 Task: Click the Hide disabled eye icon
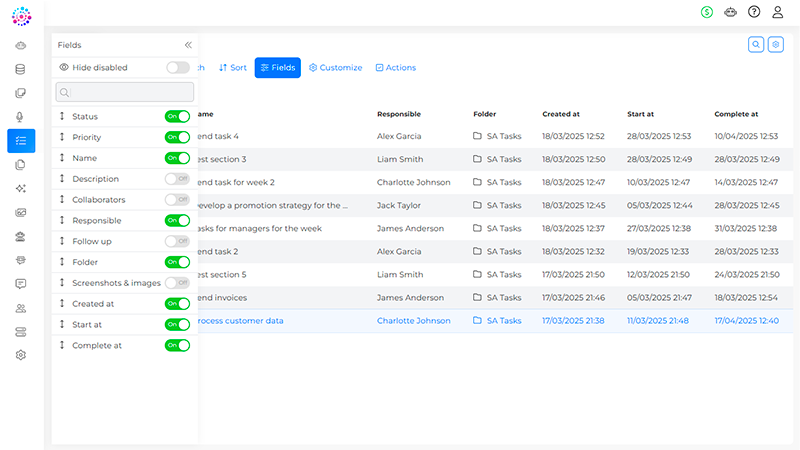click(x=64, y=67)
